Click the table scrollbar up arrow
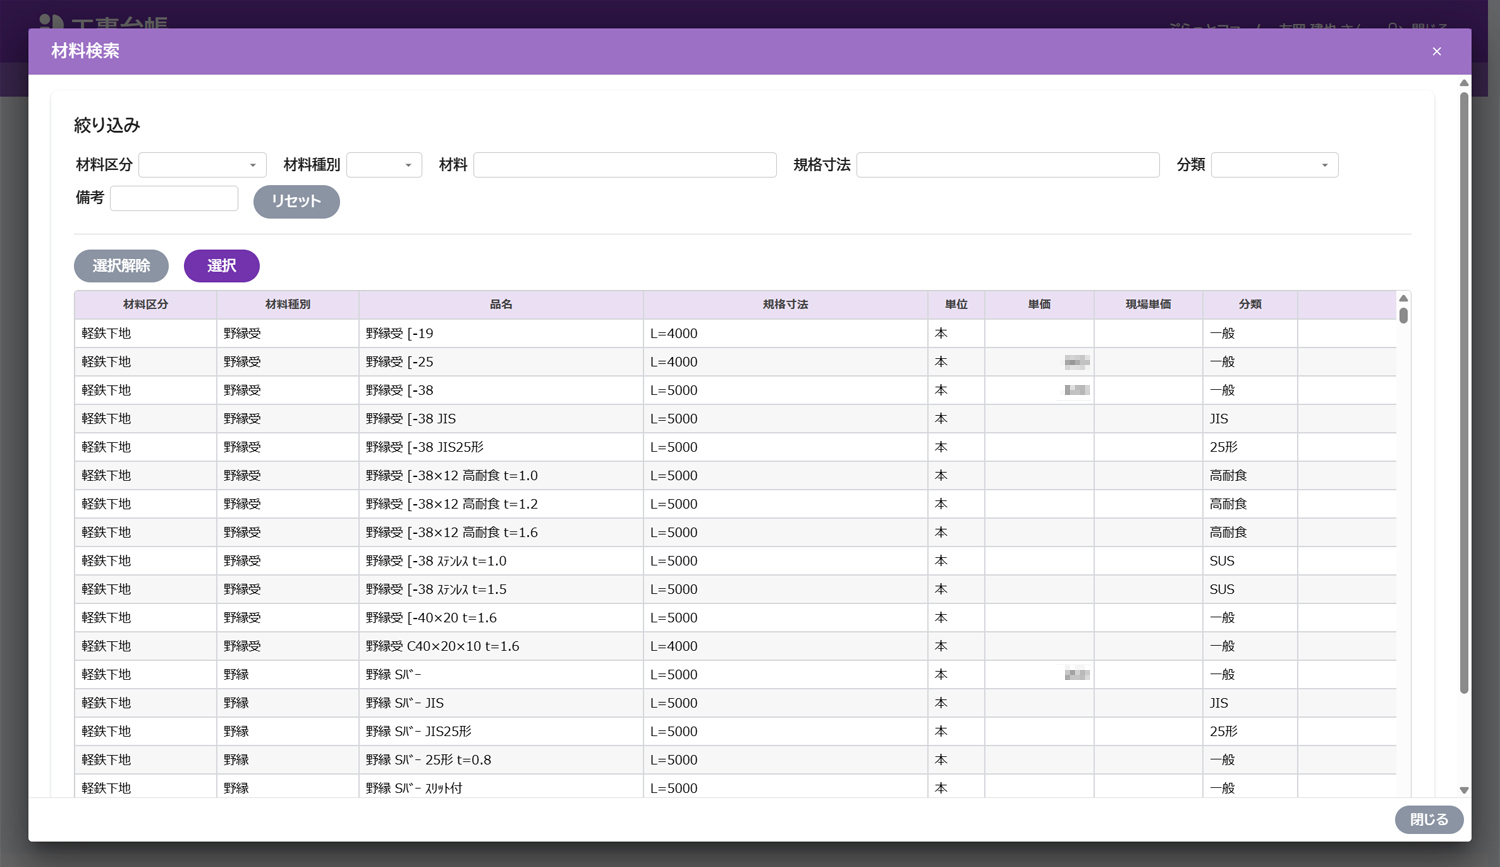The width and height of the screenshot is (1500, 867). (x=1403, y=299)
